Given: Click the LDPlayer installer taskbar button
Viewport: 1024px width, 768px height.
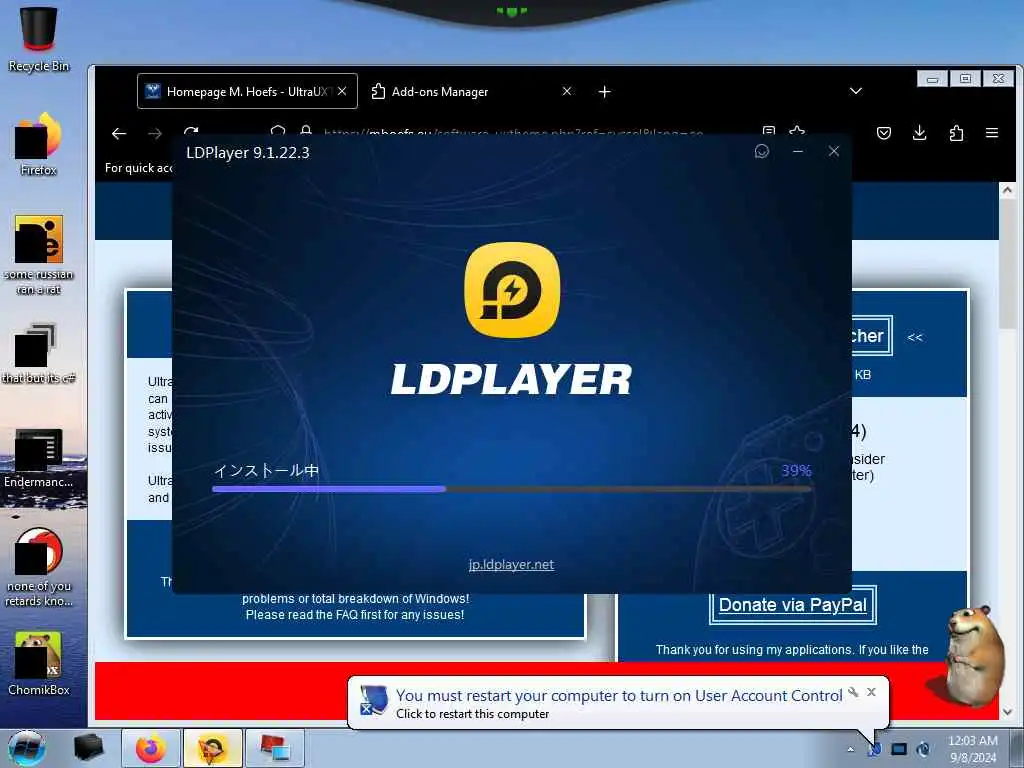Looking at the screenshot, I should [212, 748].
